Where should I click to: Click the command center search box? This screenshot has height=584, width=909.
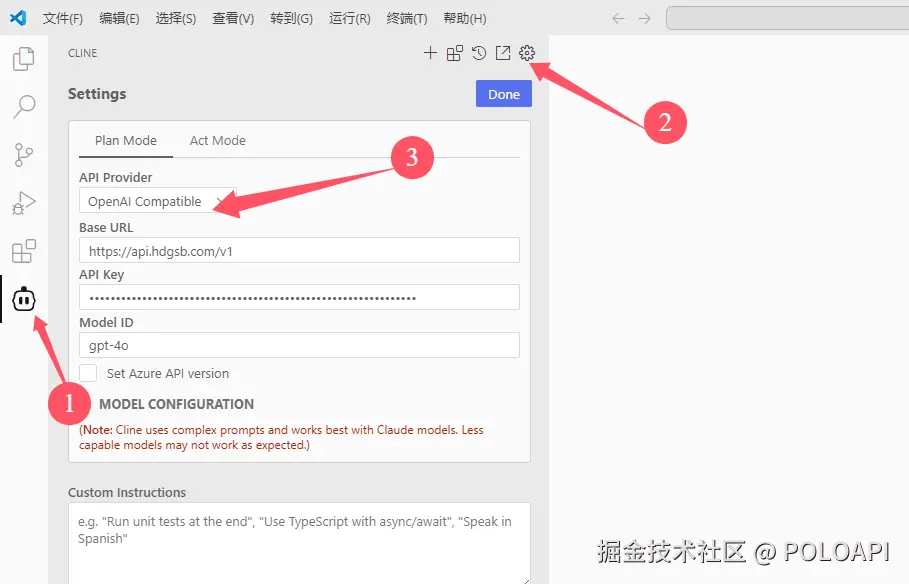coord(787,18)
